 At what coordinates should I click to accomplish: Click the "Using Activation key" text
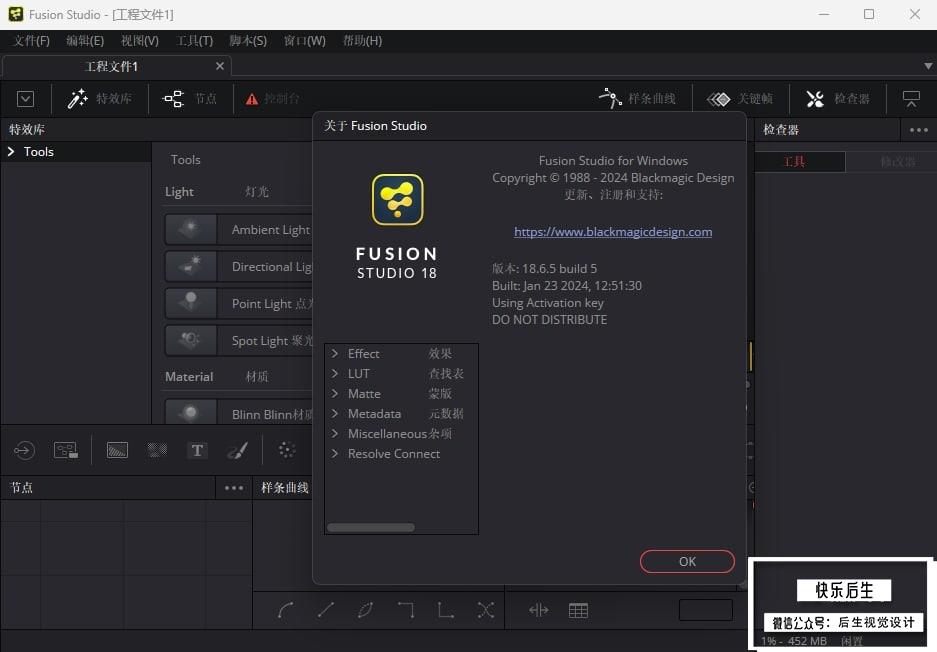[548, 303]
